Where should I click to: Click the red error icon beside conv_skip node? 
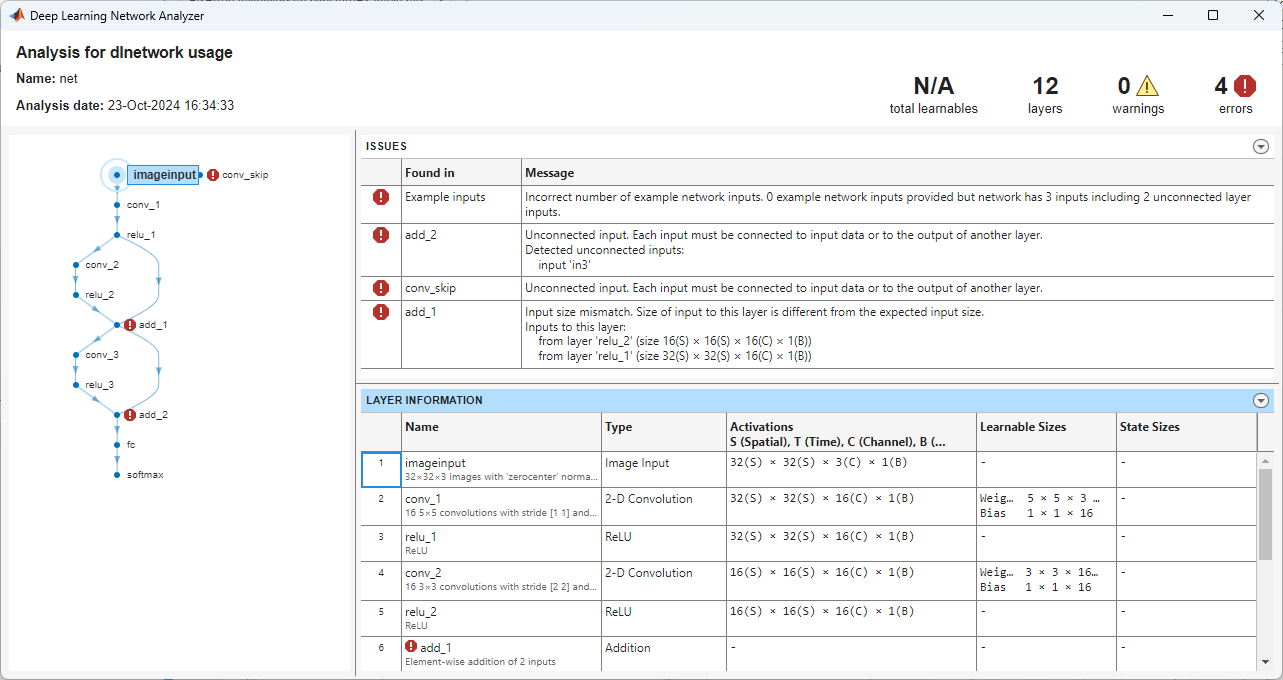(x=213, y=175)
